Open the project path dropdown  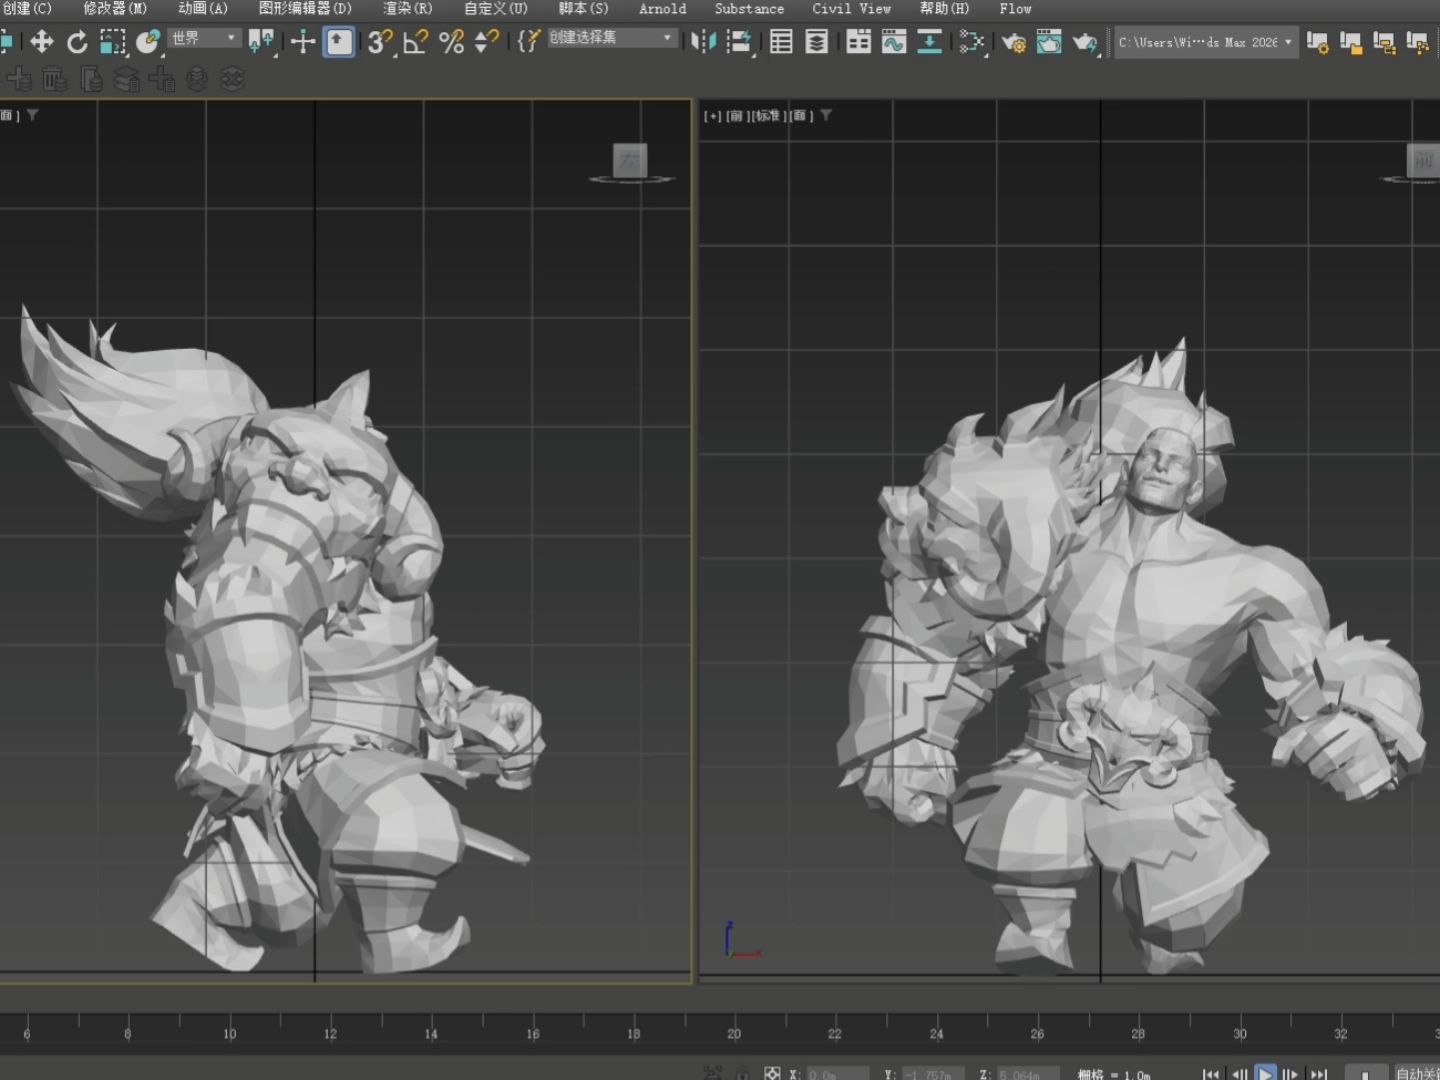[1206, 42]
